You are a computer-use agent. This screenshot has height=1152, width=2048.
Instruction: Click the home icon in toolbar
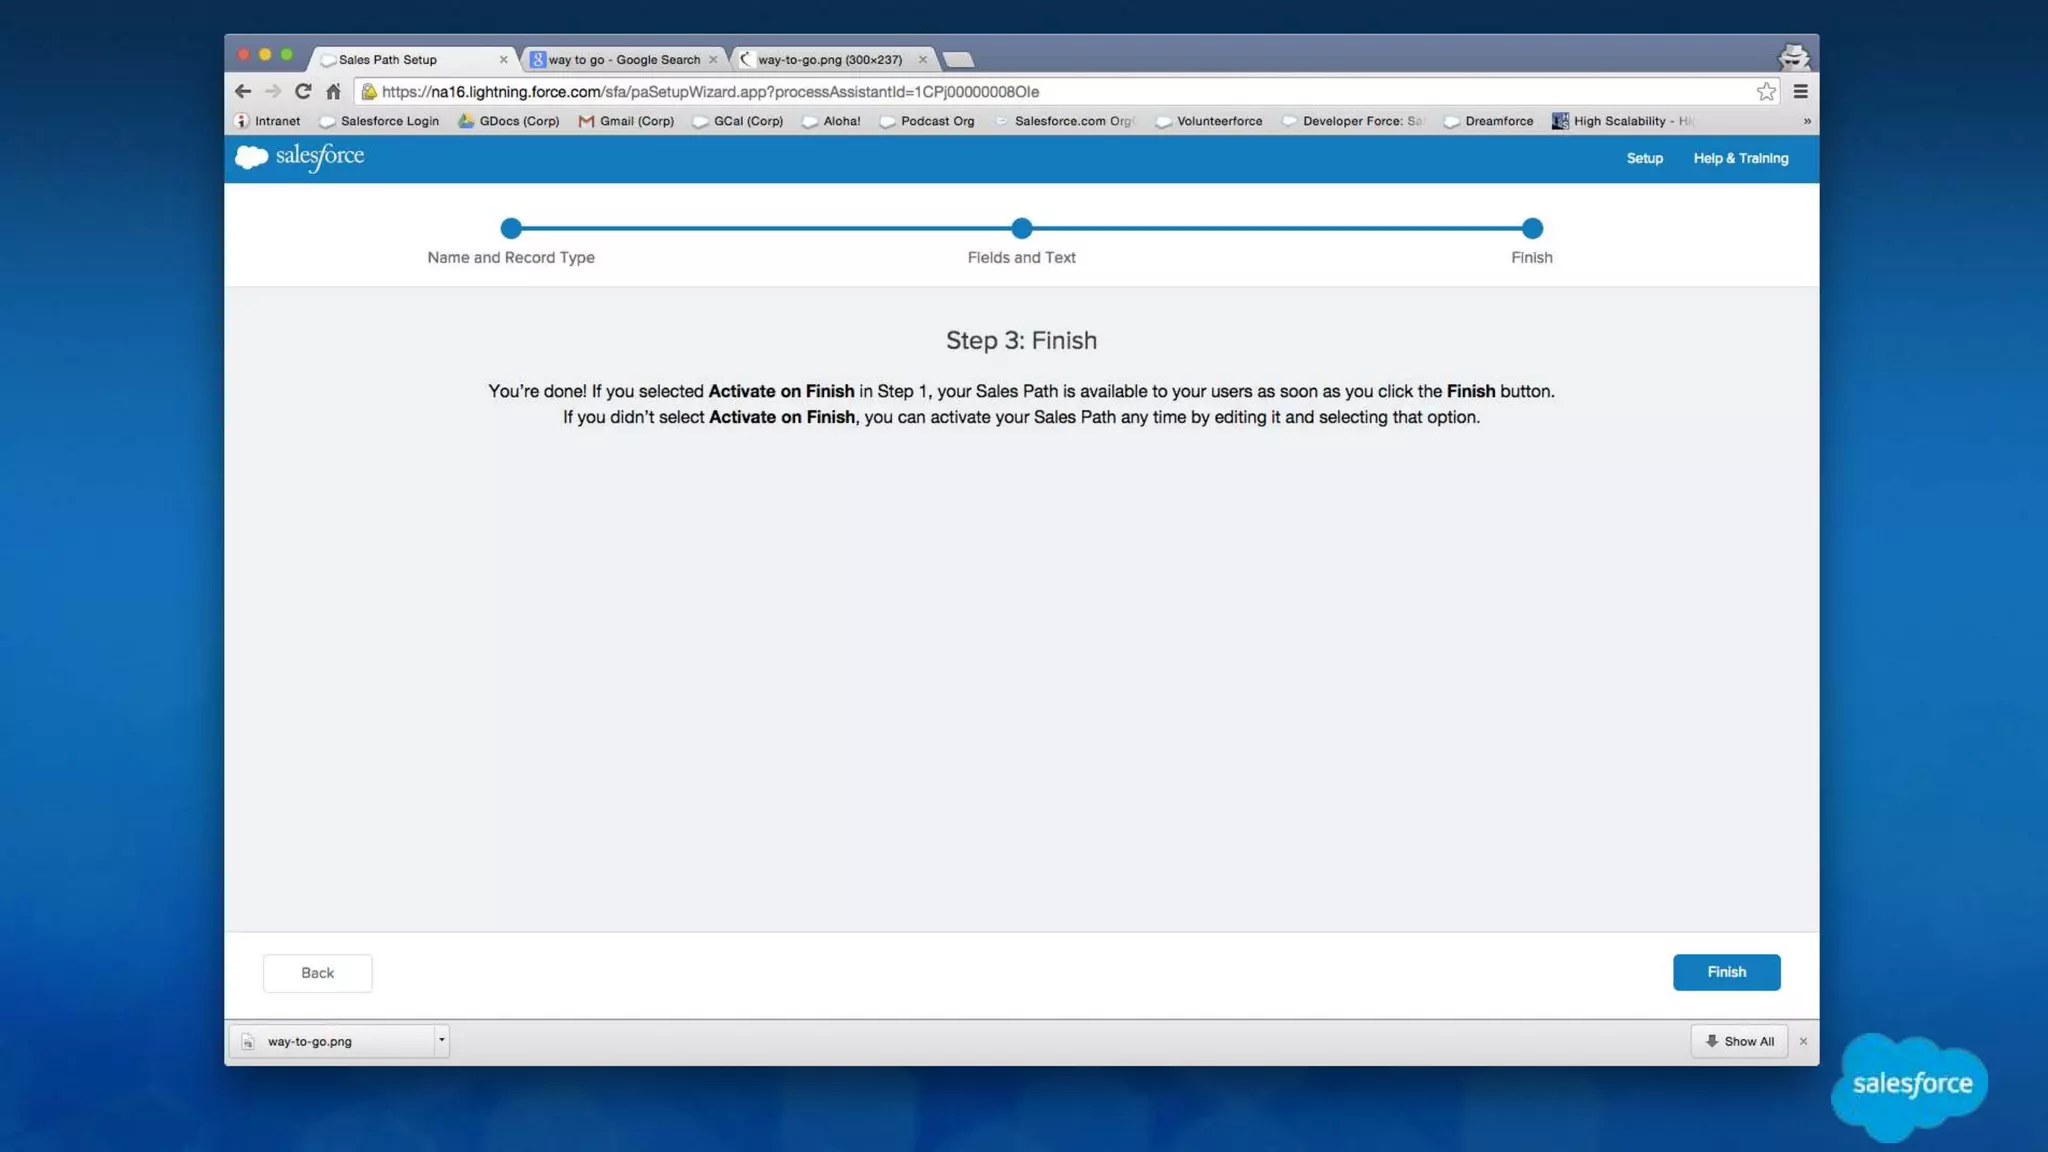tap(333, 91)
